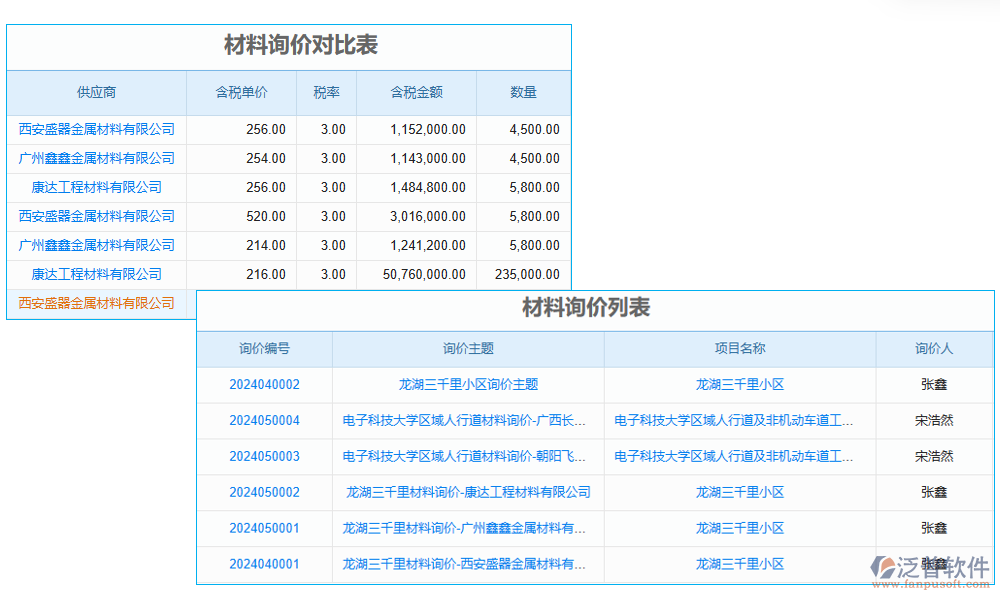Sort by 含税单价 column header
This screenshot has height=600, width=1000.
point(241,92)
